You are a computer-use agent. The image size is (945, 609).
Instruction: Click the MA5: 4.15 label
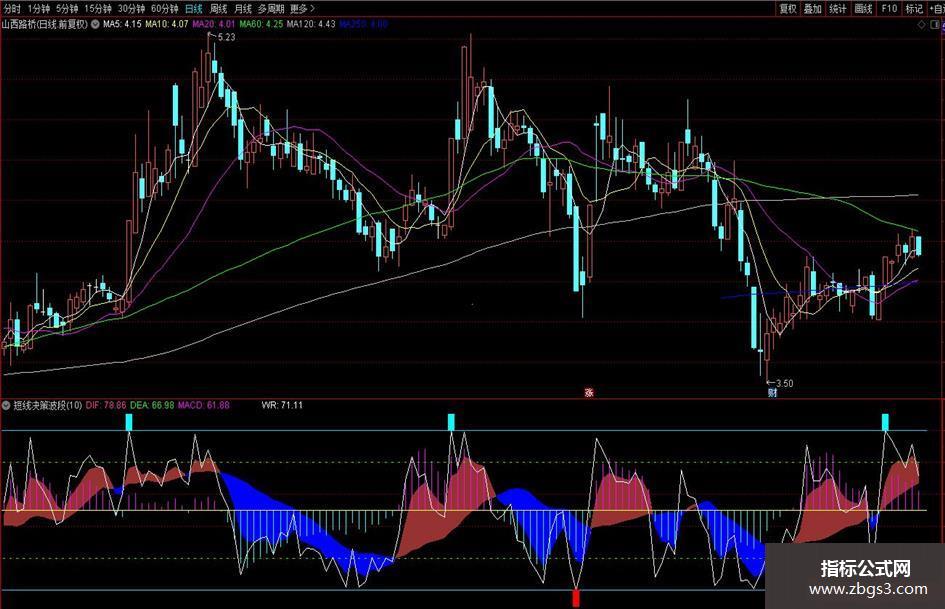(122, 24)
